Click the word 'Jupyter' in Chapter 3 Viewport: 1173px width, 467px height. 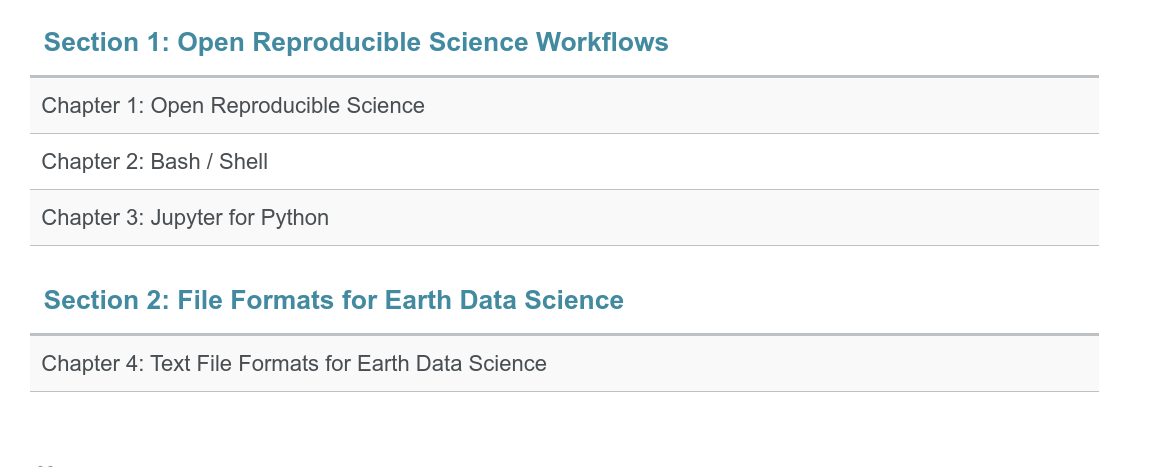point(187,219)
